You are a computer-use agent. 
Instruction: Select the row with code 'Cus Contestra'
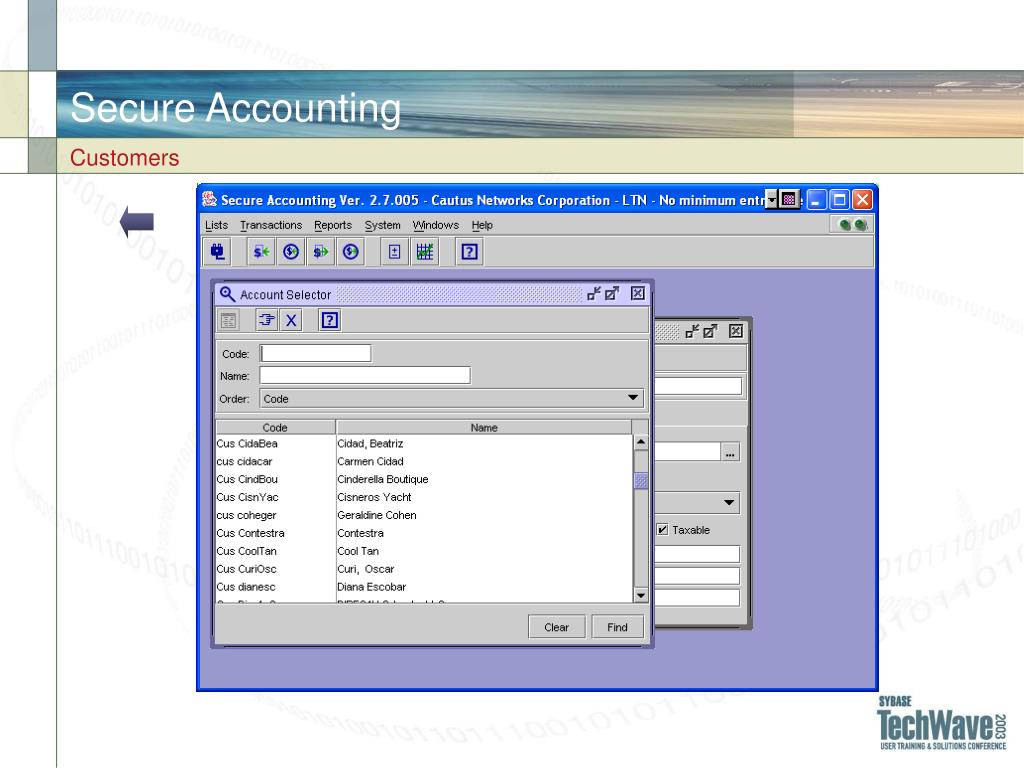coord(424,533)
